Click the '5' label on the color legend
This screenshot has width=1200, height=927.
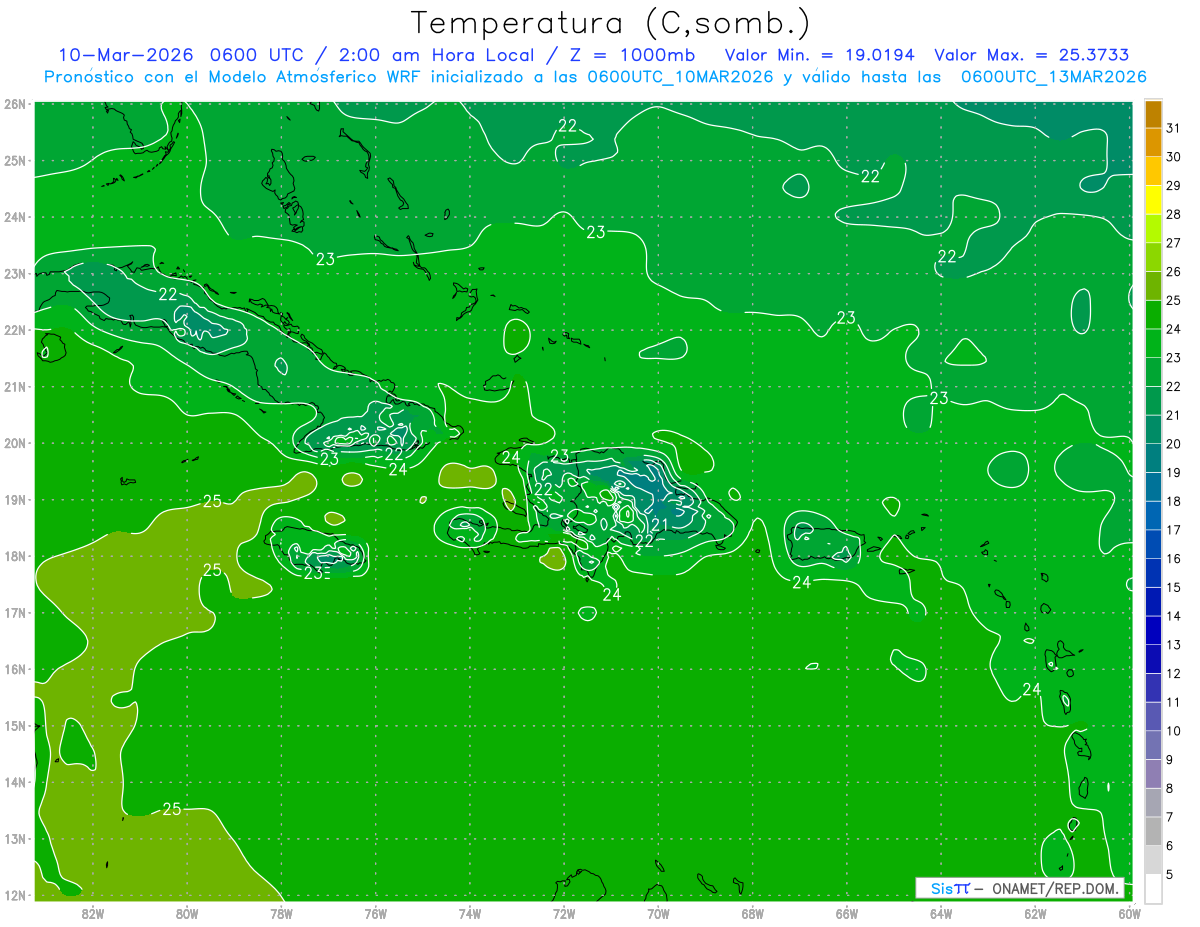1170,874
